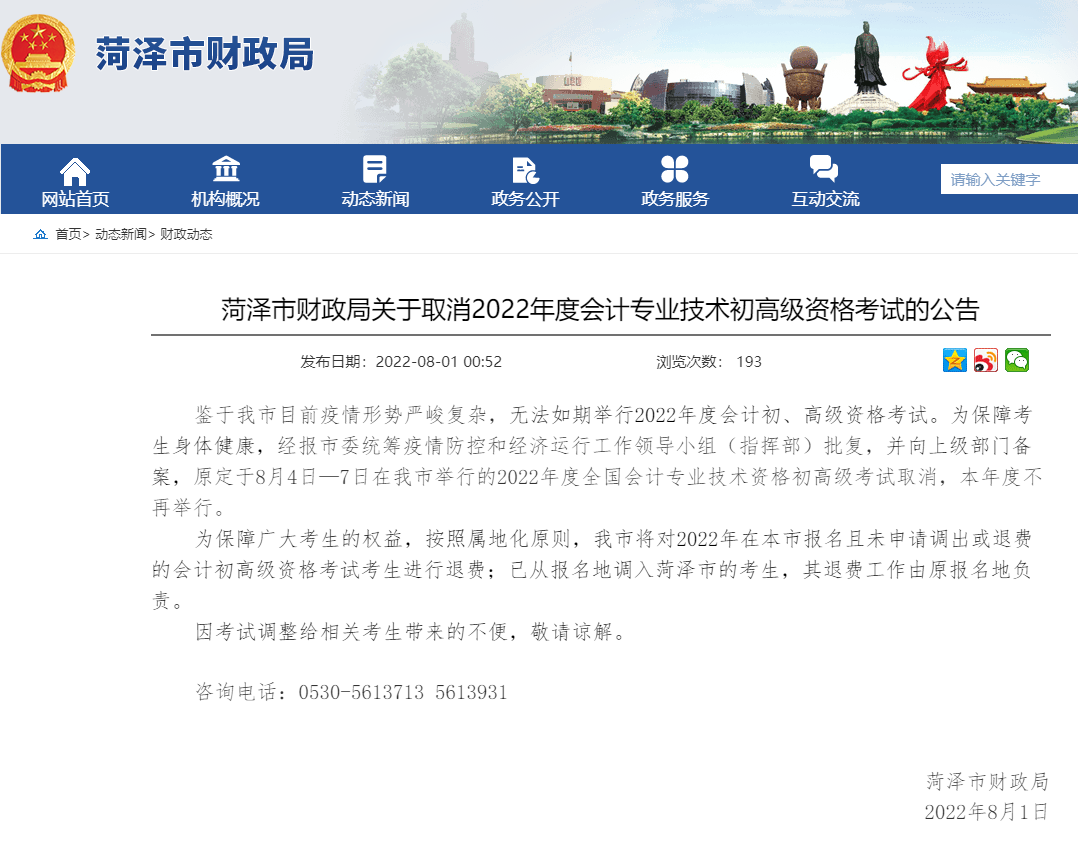Open the 政务公开 navigation menu item
The height and width of the screenshot is (846, 1078).
[525, 199]
